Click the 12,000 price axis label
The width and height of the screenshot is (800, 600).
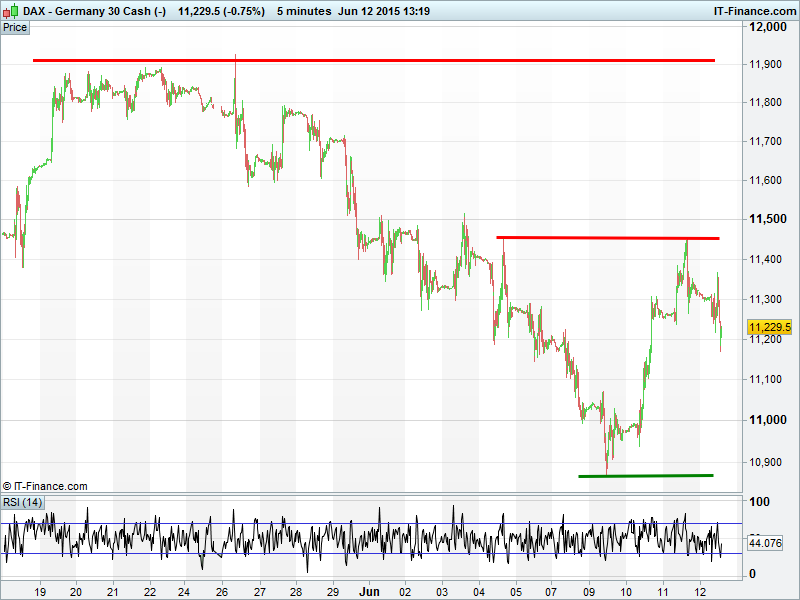pos(768,27)
